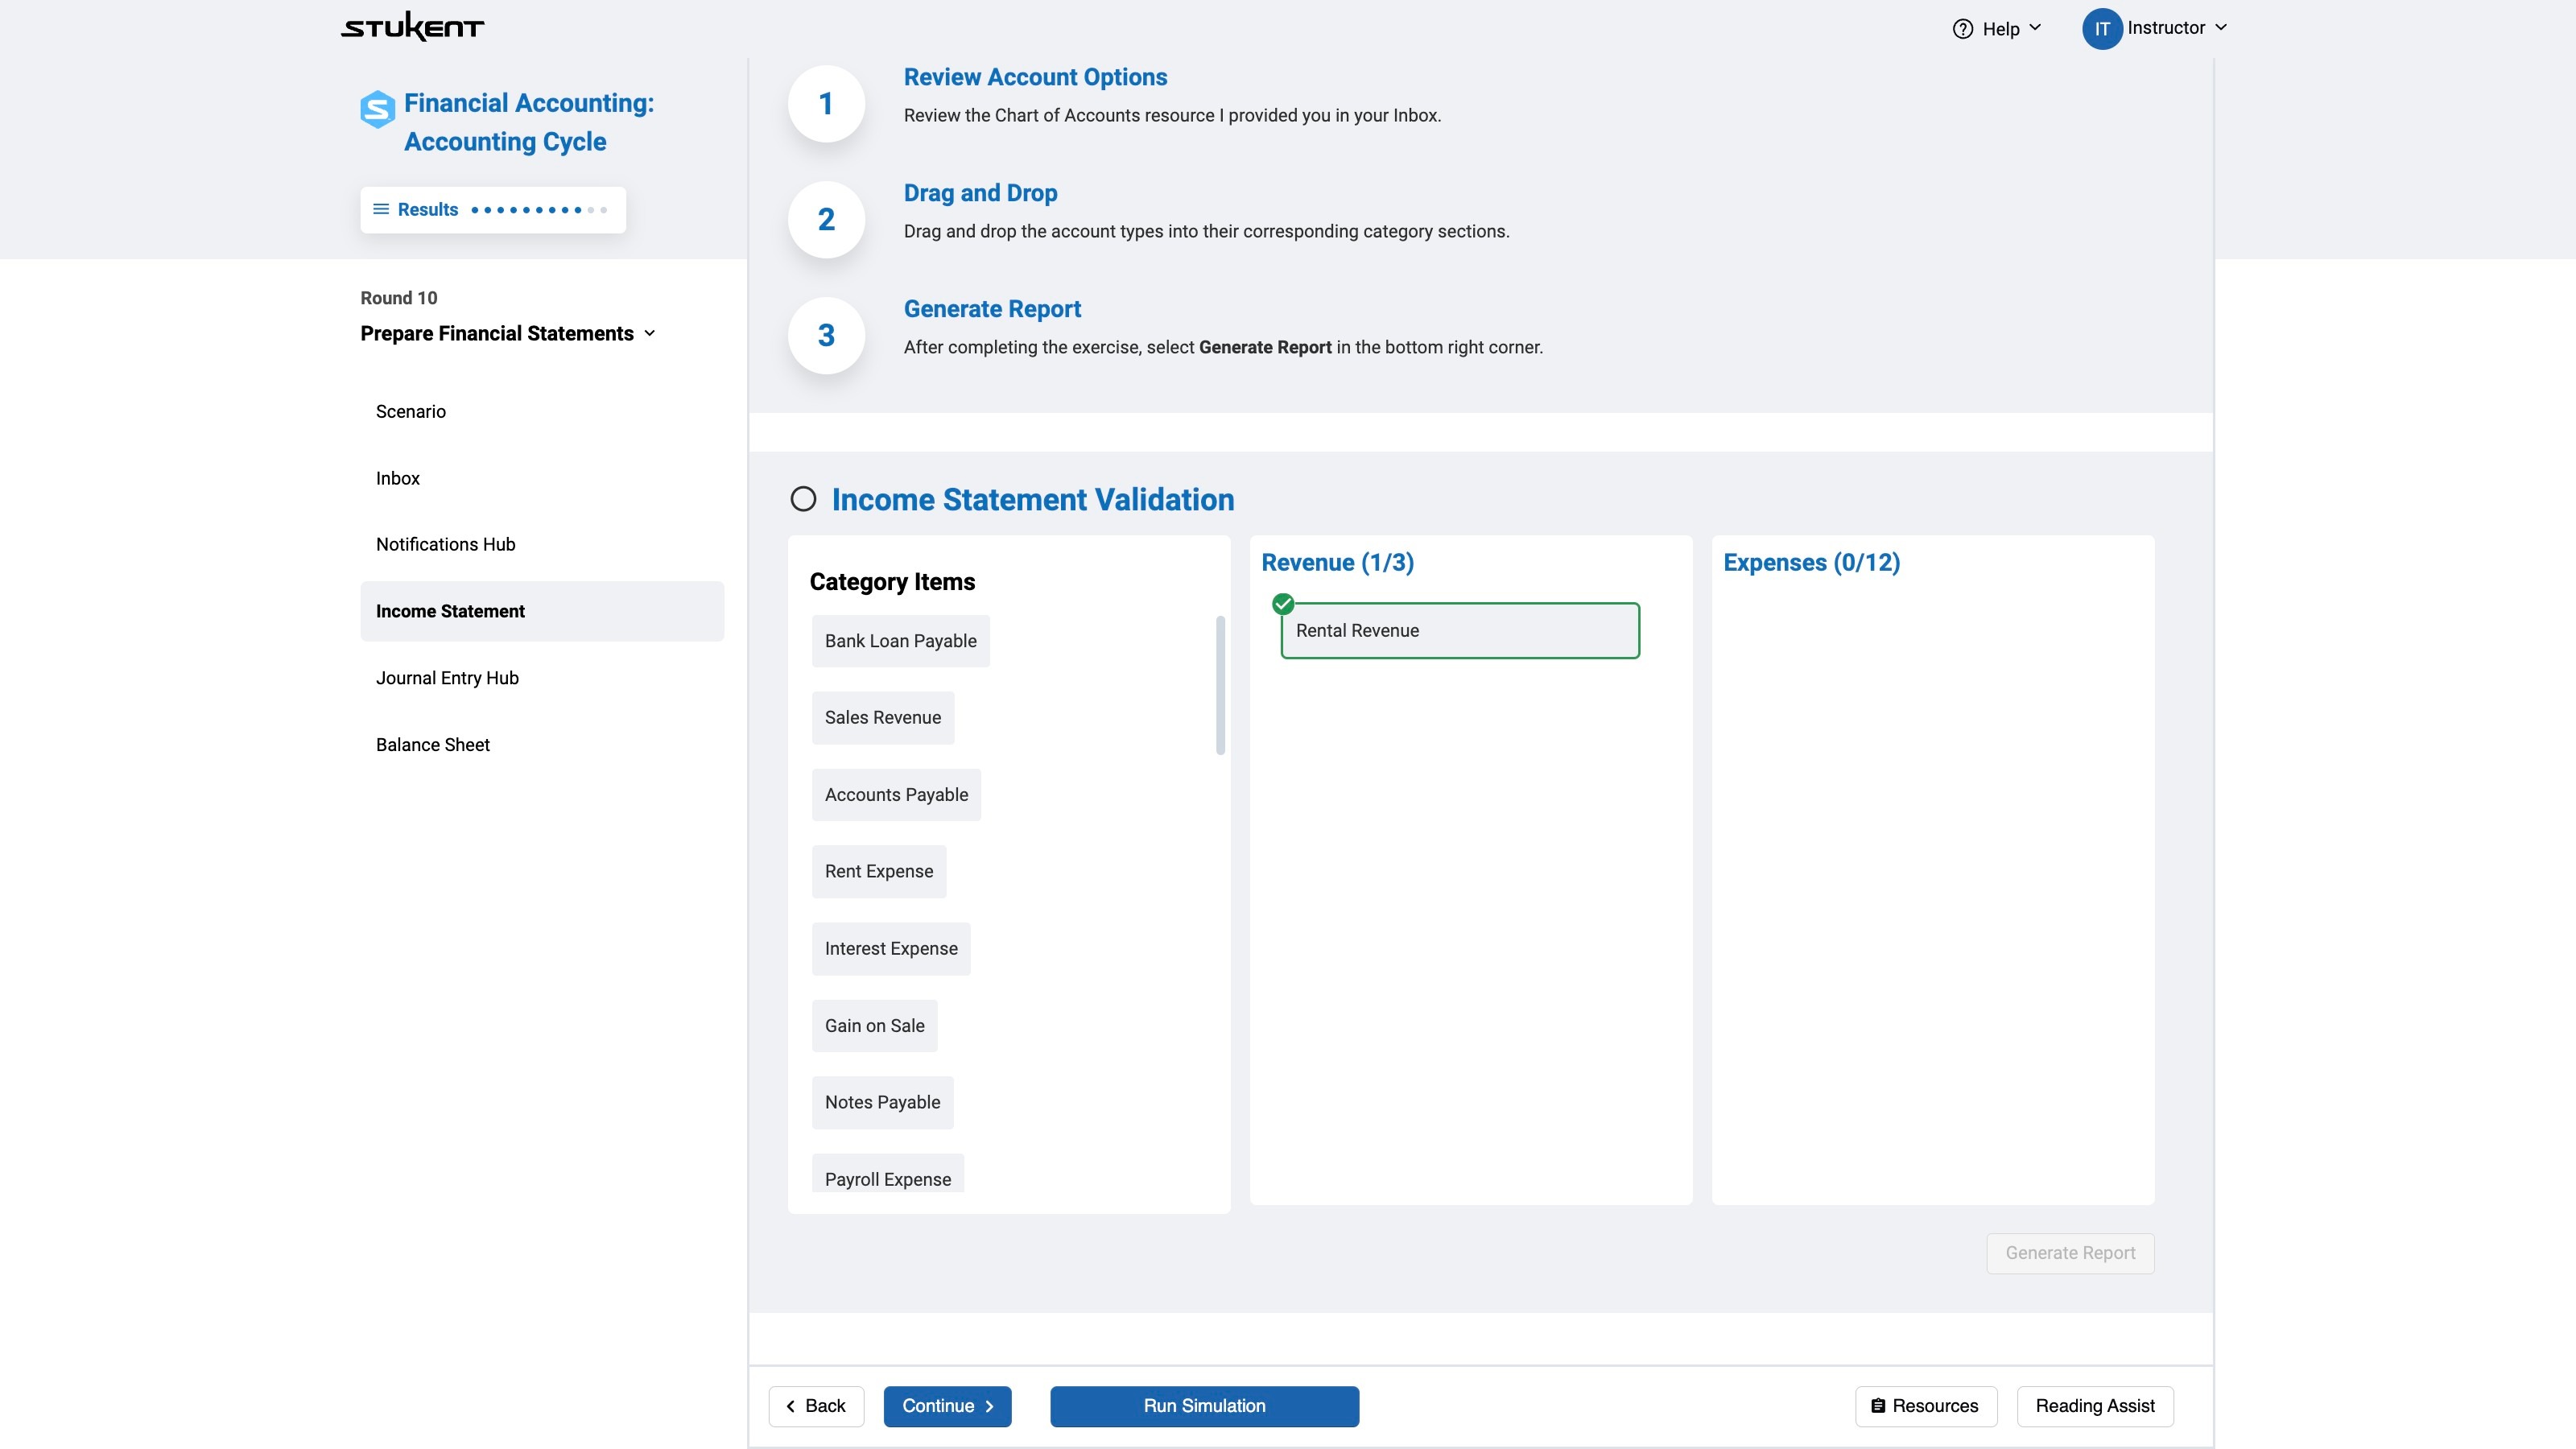Select the Sales Revenue category item
Screen dimensions: 2576x1449
click(882, 718)
